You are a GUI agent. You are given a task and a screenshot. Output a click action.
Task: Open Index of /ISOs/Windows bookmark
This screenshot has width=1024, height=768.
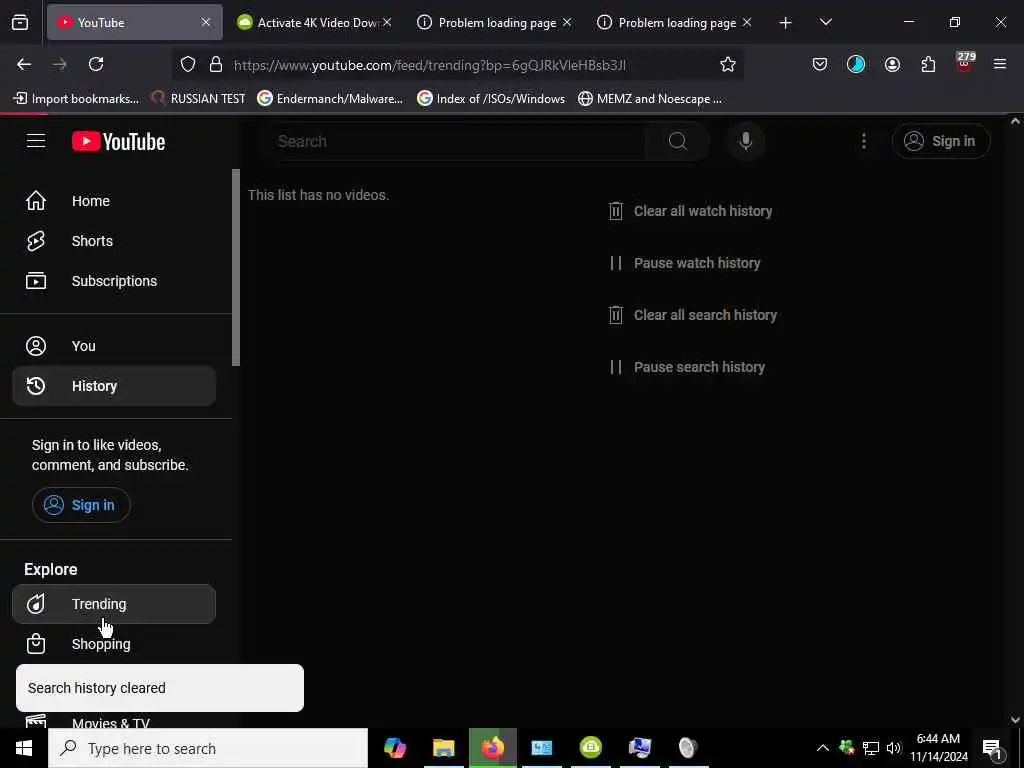pos(490,99)
